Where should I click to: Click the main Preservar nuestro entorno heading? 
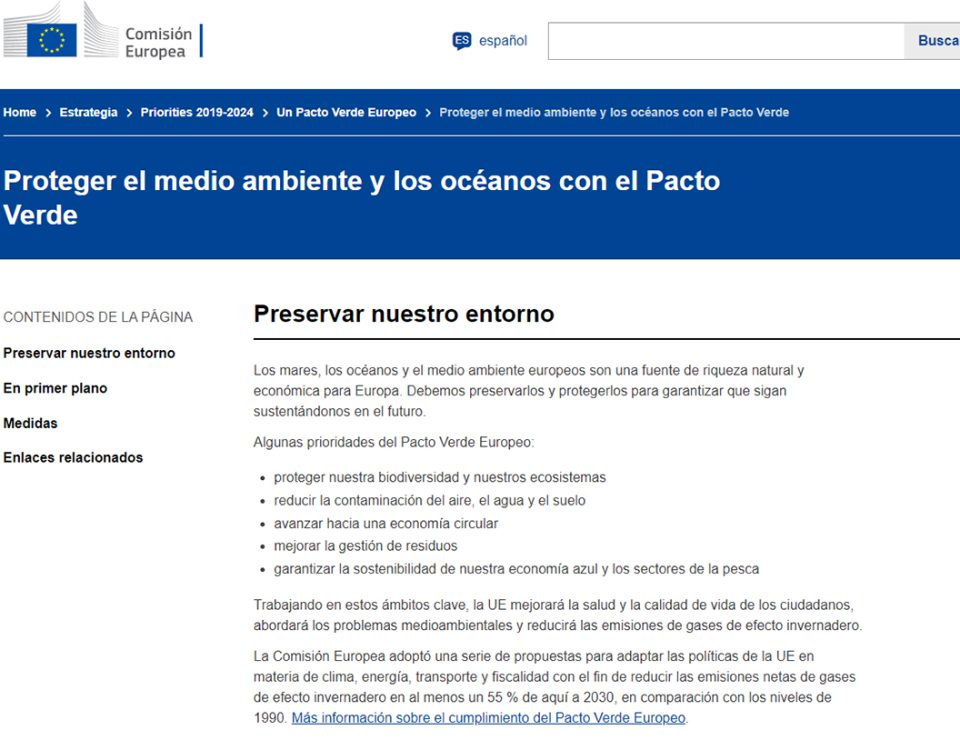403,314
